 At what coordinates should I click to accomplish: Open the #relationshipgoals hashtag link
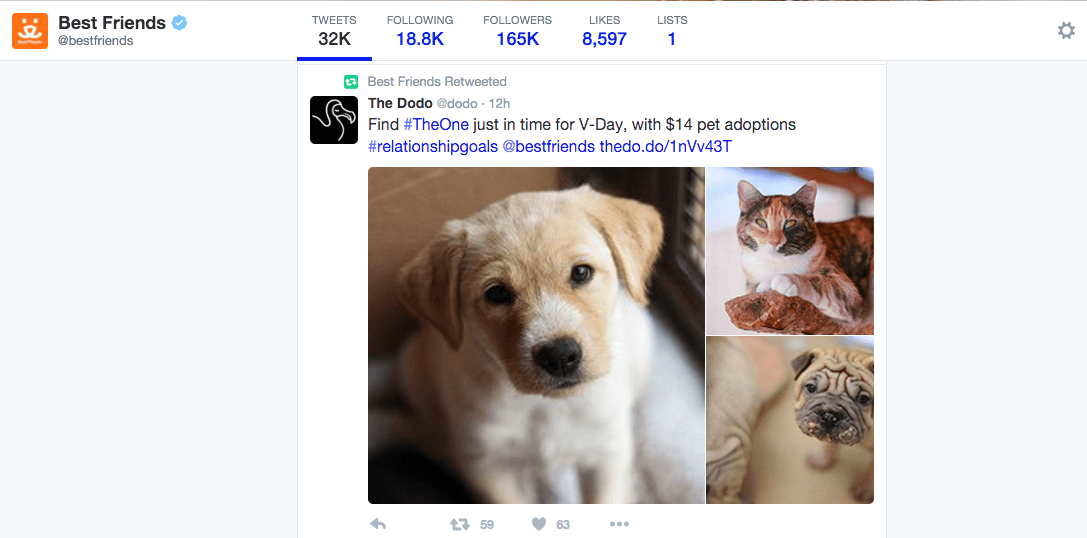click(432, 147)
